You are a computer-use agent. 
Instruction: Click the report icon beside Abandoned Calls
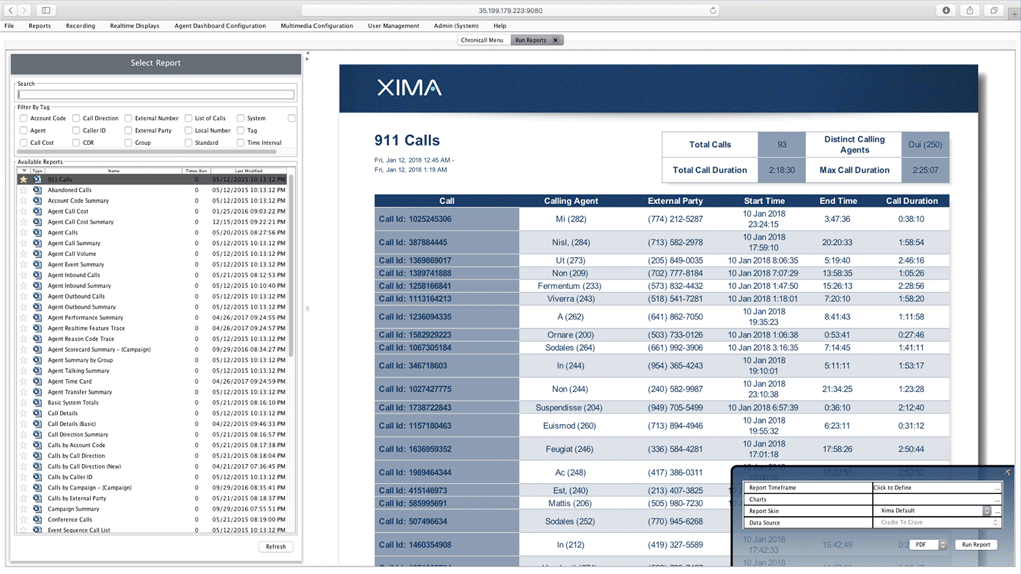[37, 190]
